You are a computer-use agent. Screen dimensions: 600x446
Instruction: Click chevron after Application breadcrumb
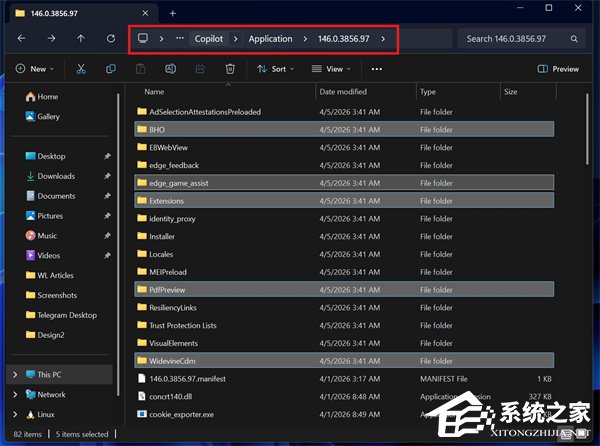305,39
